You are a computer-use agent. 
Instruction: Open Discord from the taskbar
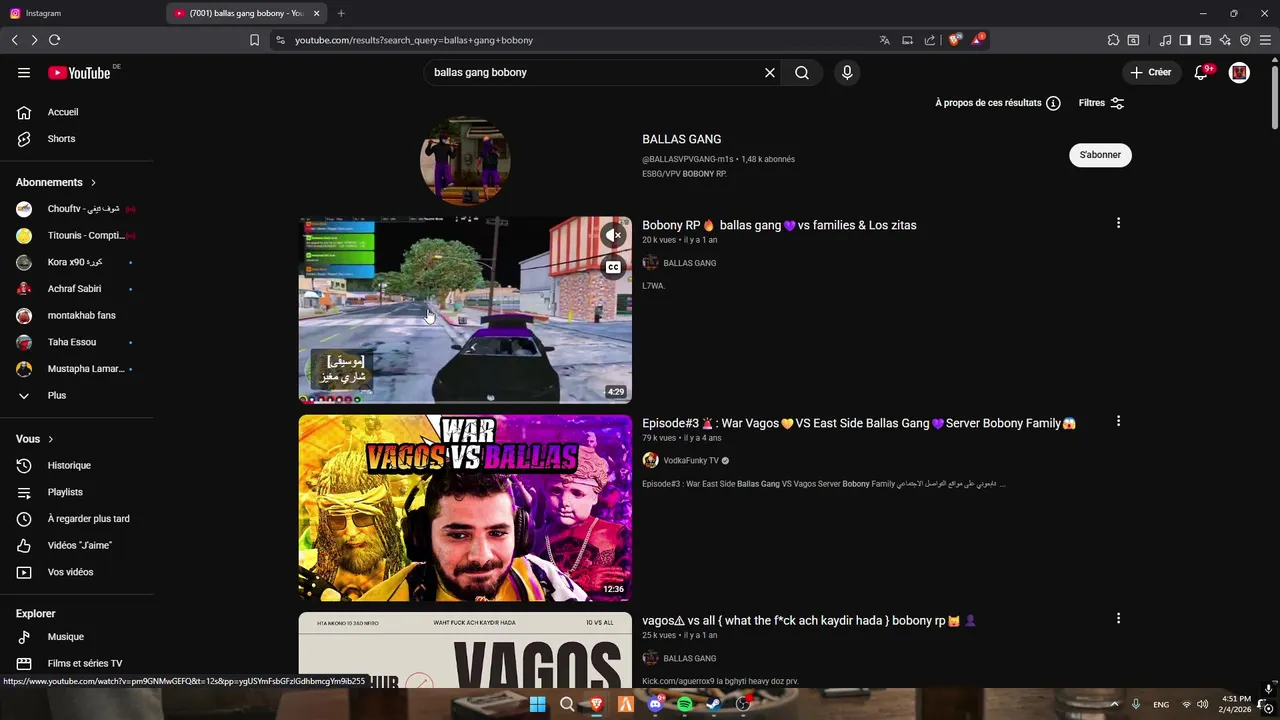click(x=655, y=704)
